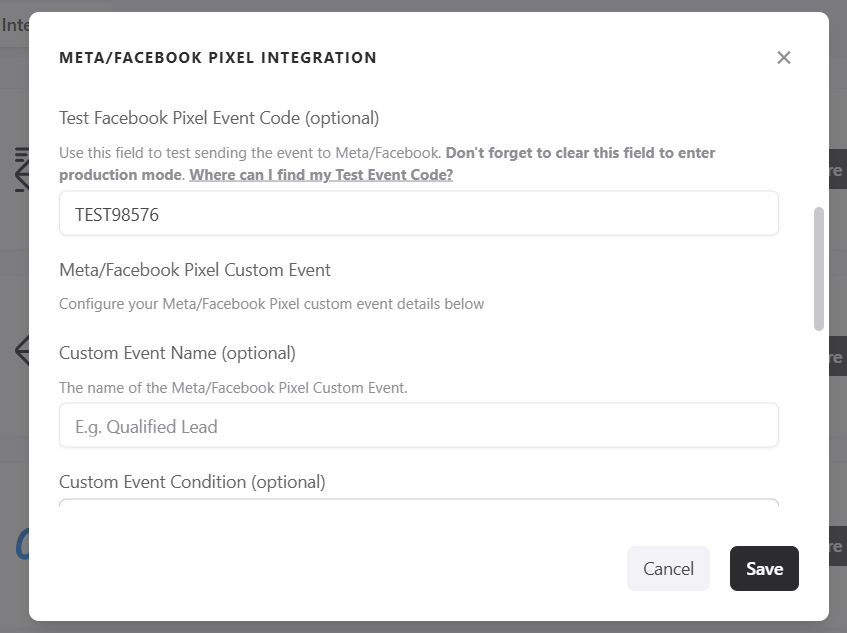Viewport: 847px width, 633px height.
Task: Click the partially hidden tab at the top left
Action: click(x=14, y=25)
